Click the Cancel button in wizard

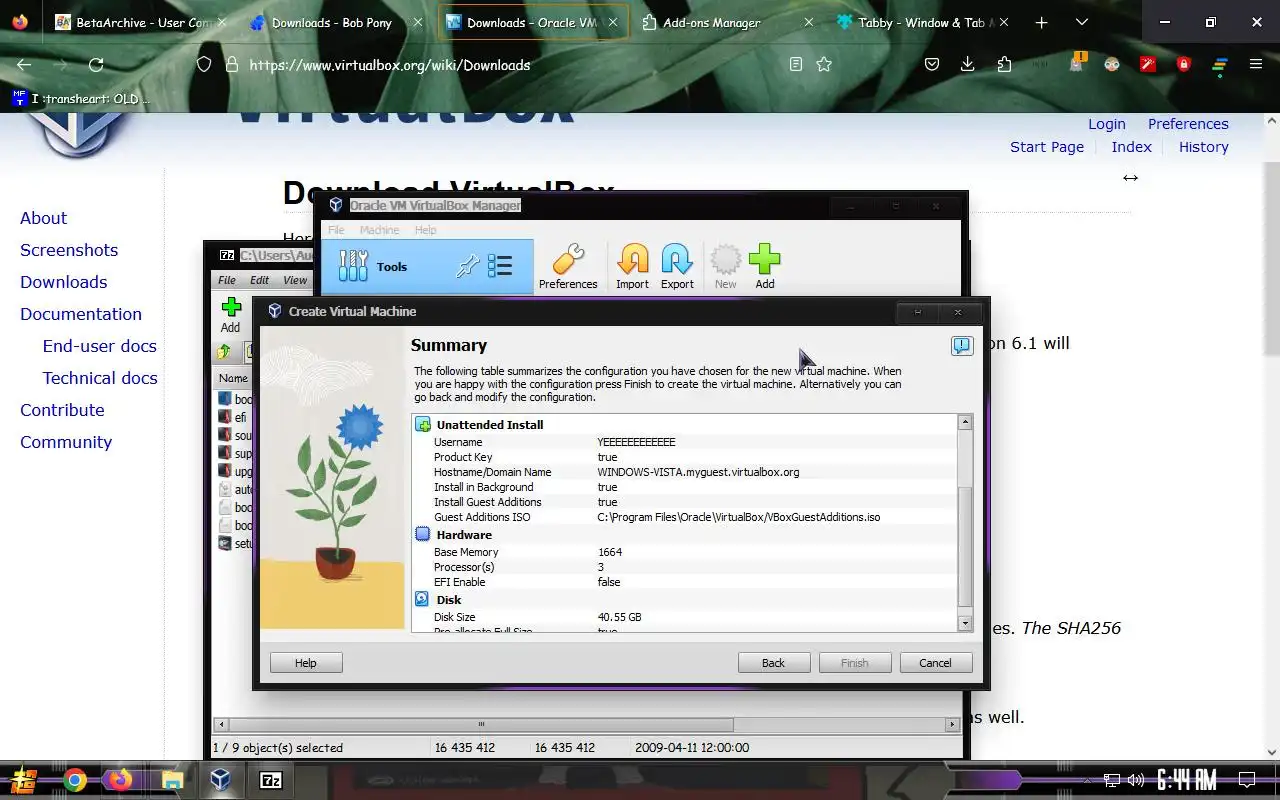(935, 663)
